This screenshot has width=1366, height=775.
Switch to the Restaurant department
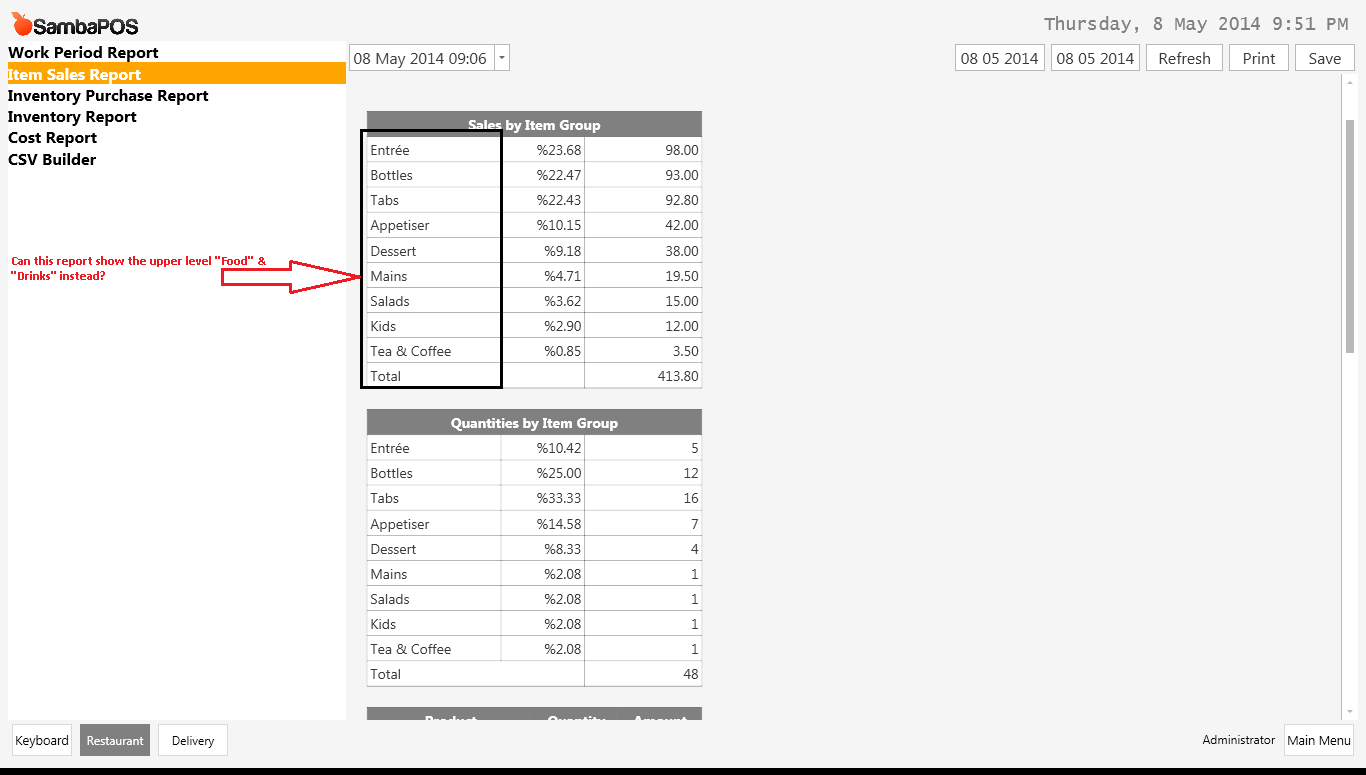click(x=114, y=740)
